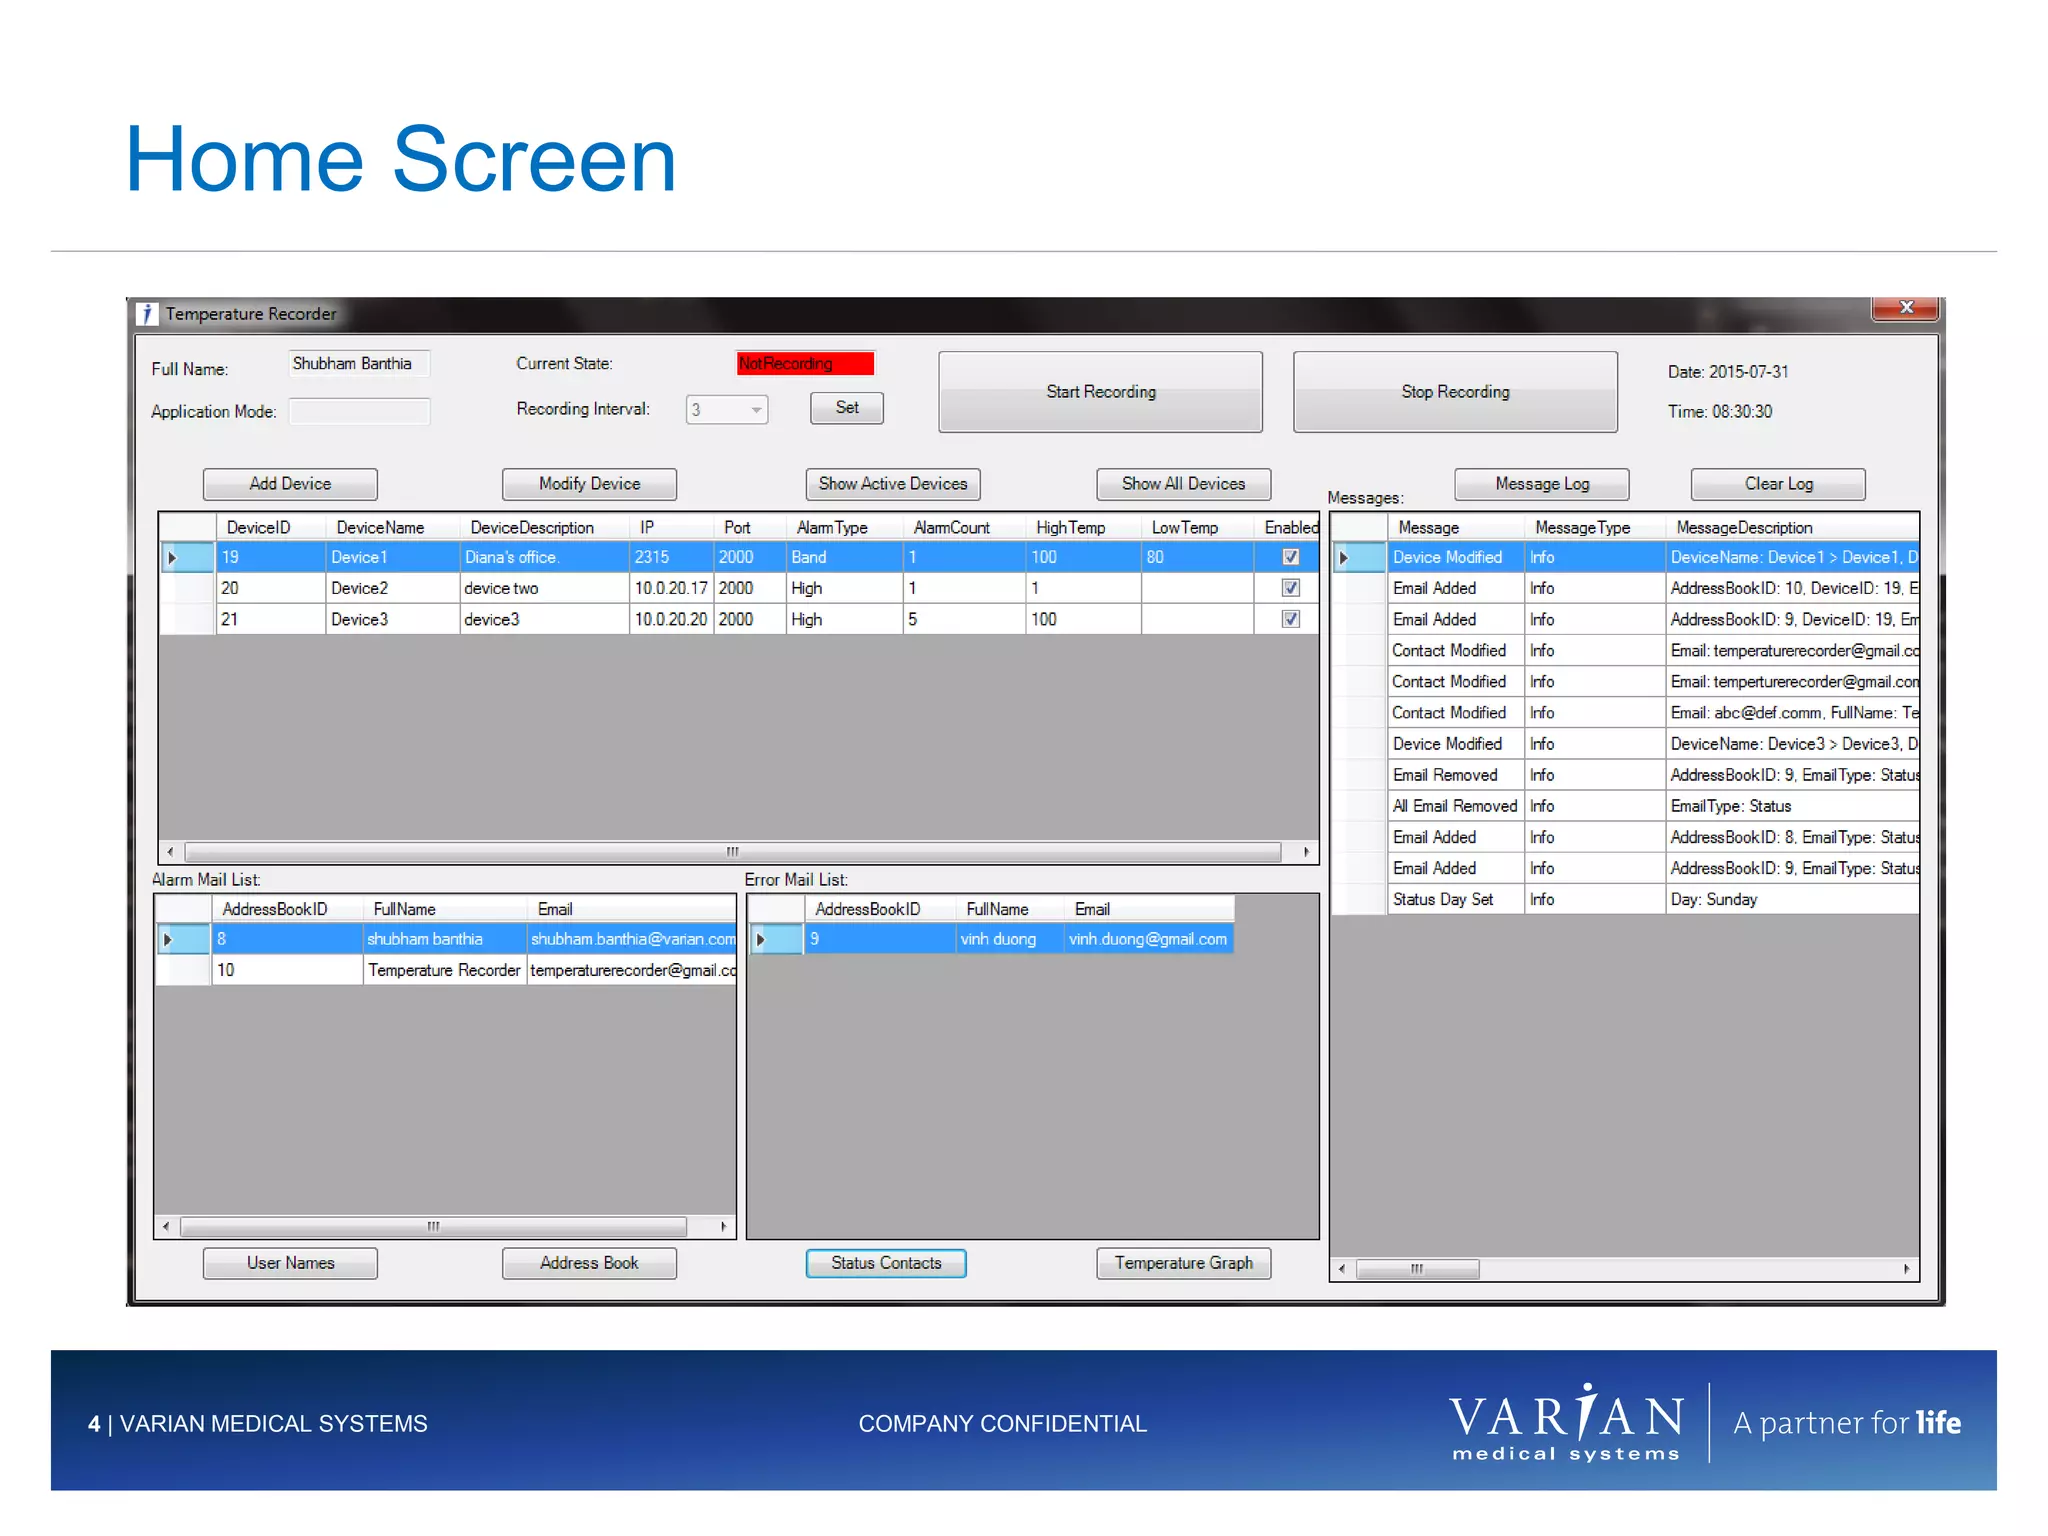Click row selector arrow for Device1 row
2048x1536 pixels.
coord(172,558)
